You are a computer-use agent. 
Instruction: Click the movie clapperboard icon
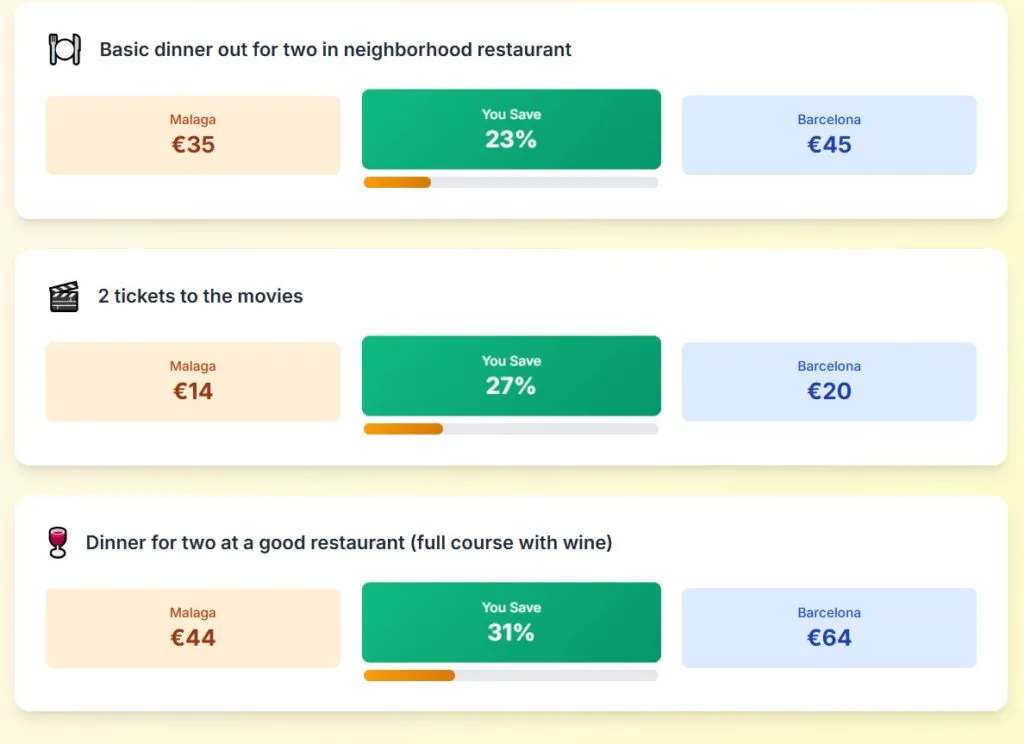[x=64, y=296]
